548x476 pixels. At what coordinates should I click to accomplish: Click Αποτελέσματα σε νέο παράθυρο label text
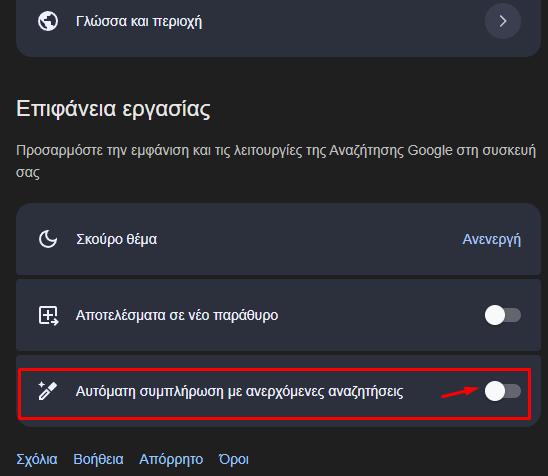[177, 315]
